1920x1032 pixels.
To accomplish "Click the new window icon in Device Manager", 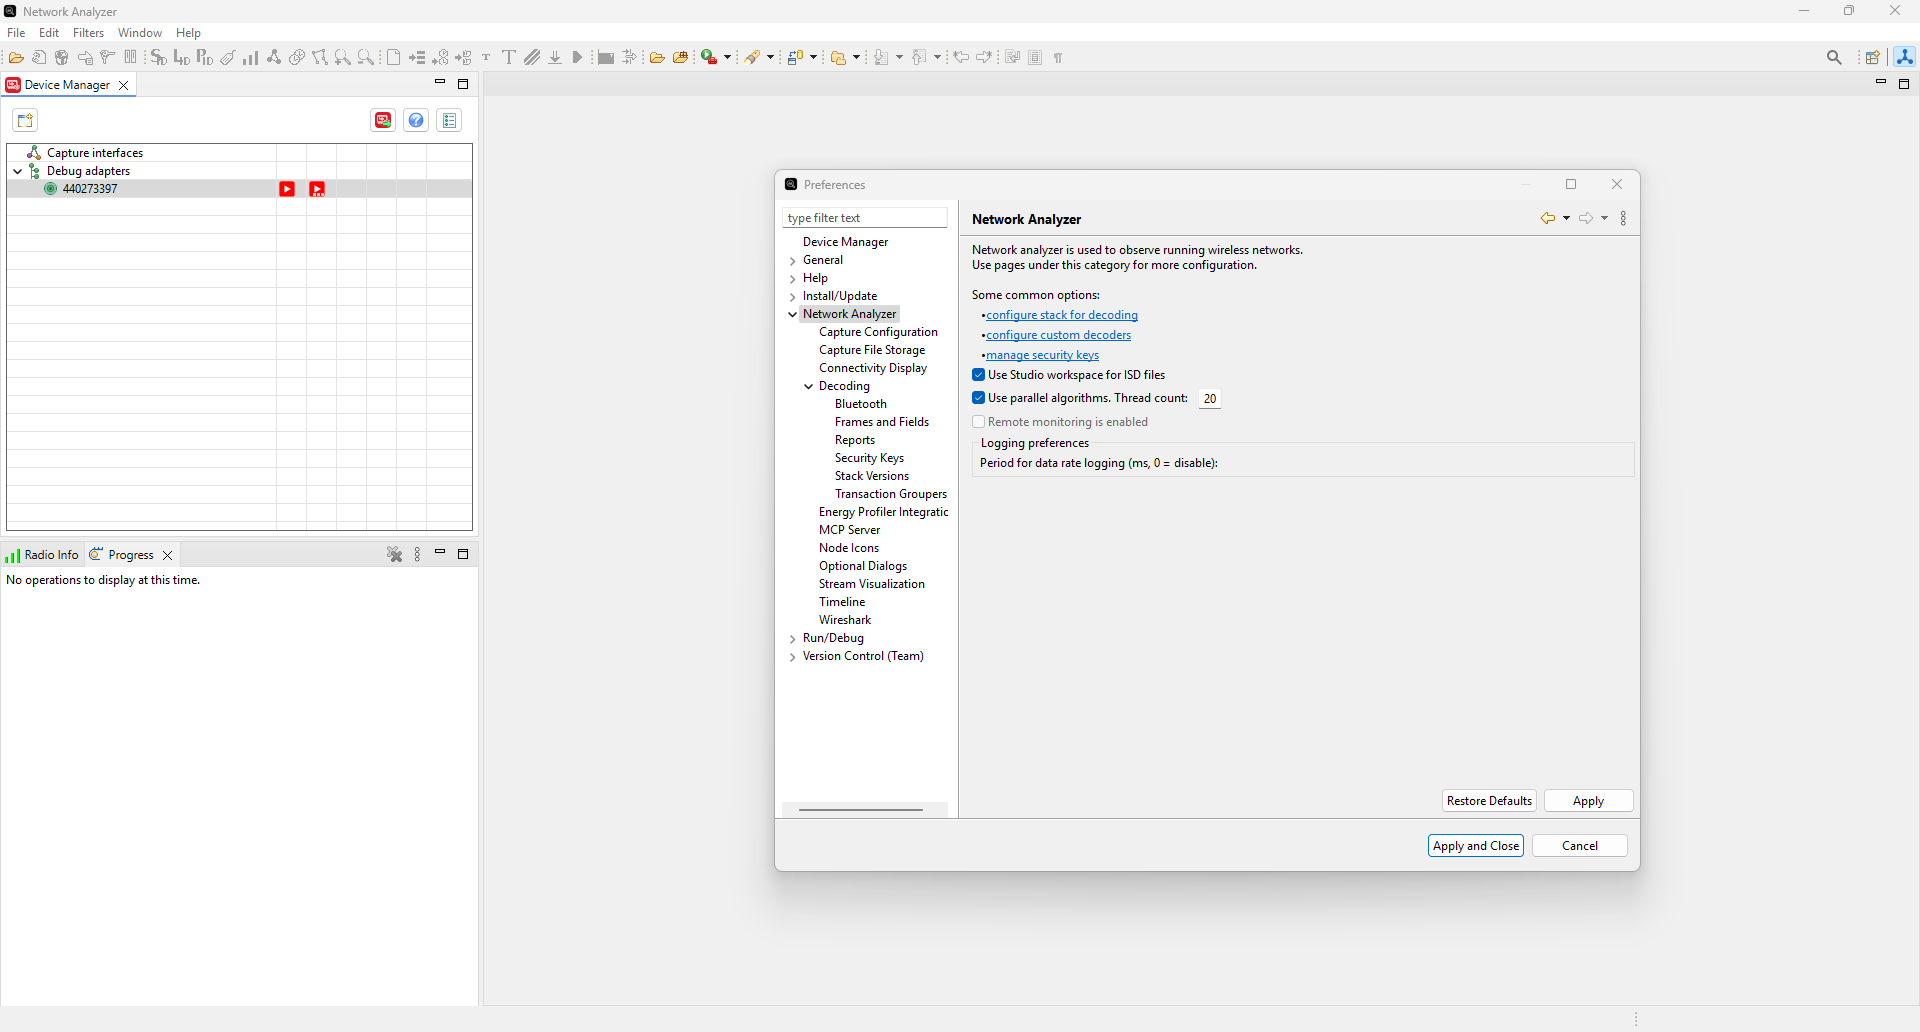I will point(25,120).
